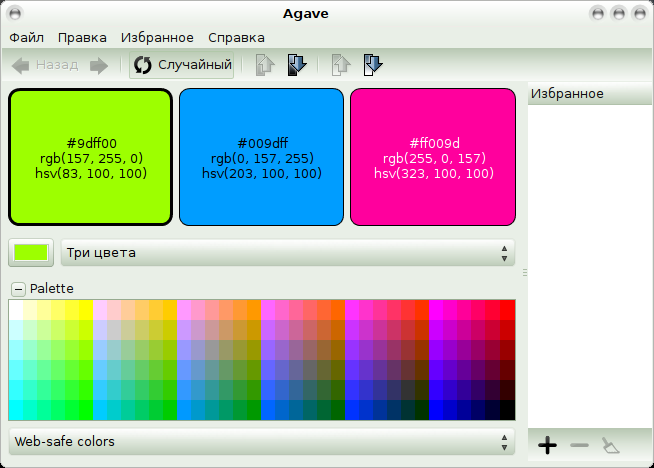Click the hsv(83, 100, 100) text

tap(91, 173)
